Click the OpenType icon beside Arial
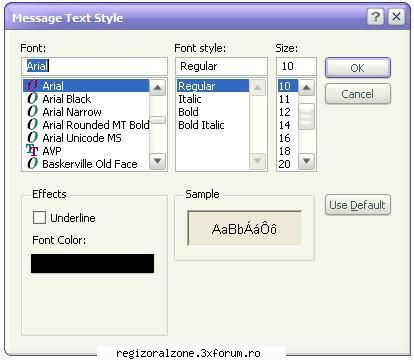The height and width of the screenshot is (360, 414). [33, 86]
